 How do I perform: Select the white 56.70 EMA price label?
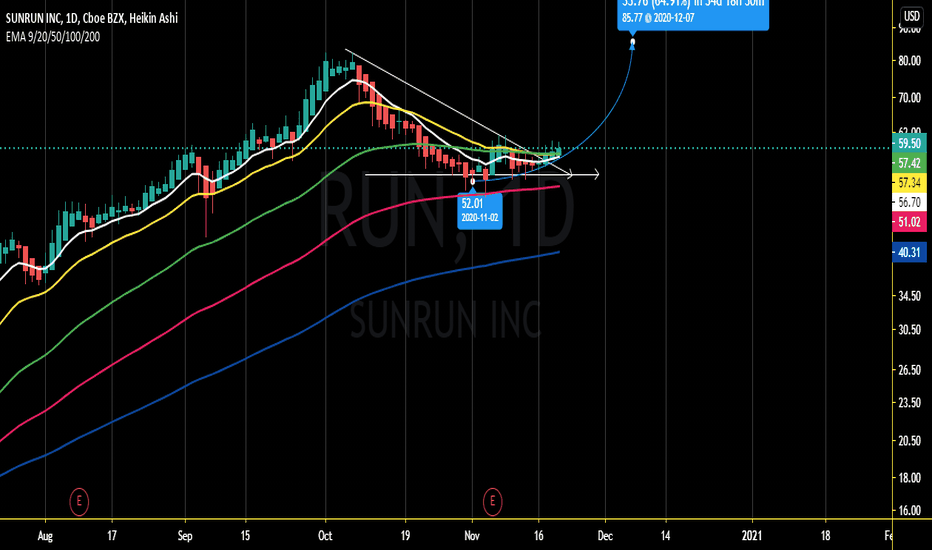(x=909, y=203)
